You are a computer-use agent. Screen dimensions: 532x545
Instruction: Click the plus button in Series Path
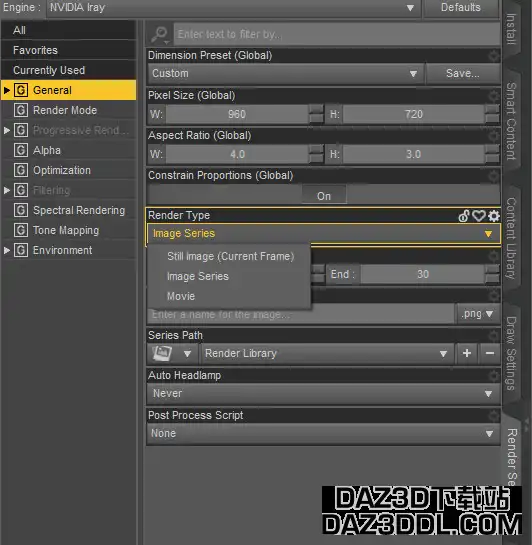467,353
